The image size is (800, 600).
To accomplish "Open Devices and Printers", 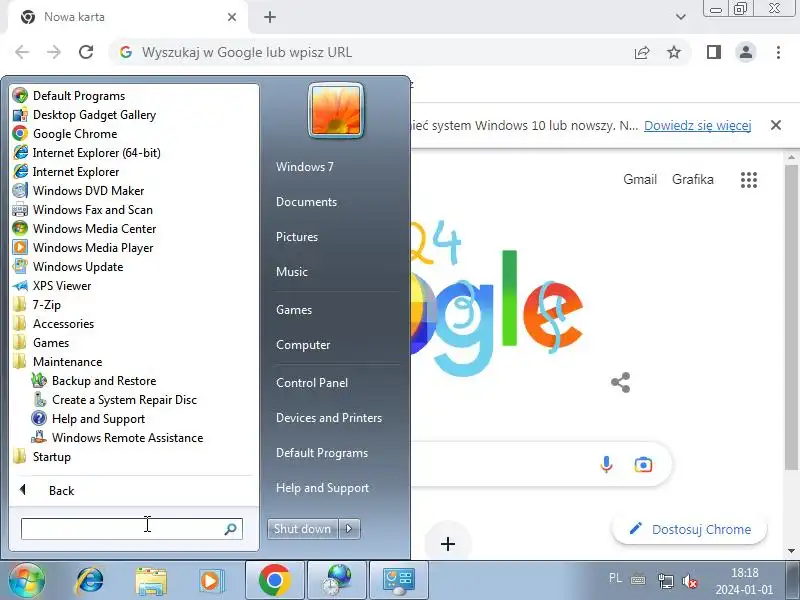I will tap(329, 418).
